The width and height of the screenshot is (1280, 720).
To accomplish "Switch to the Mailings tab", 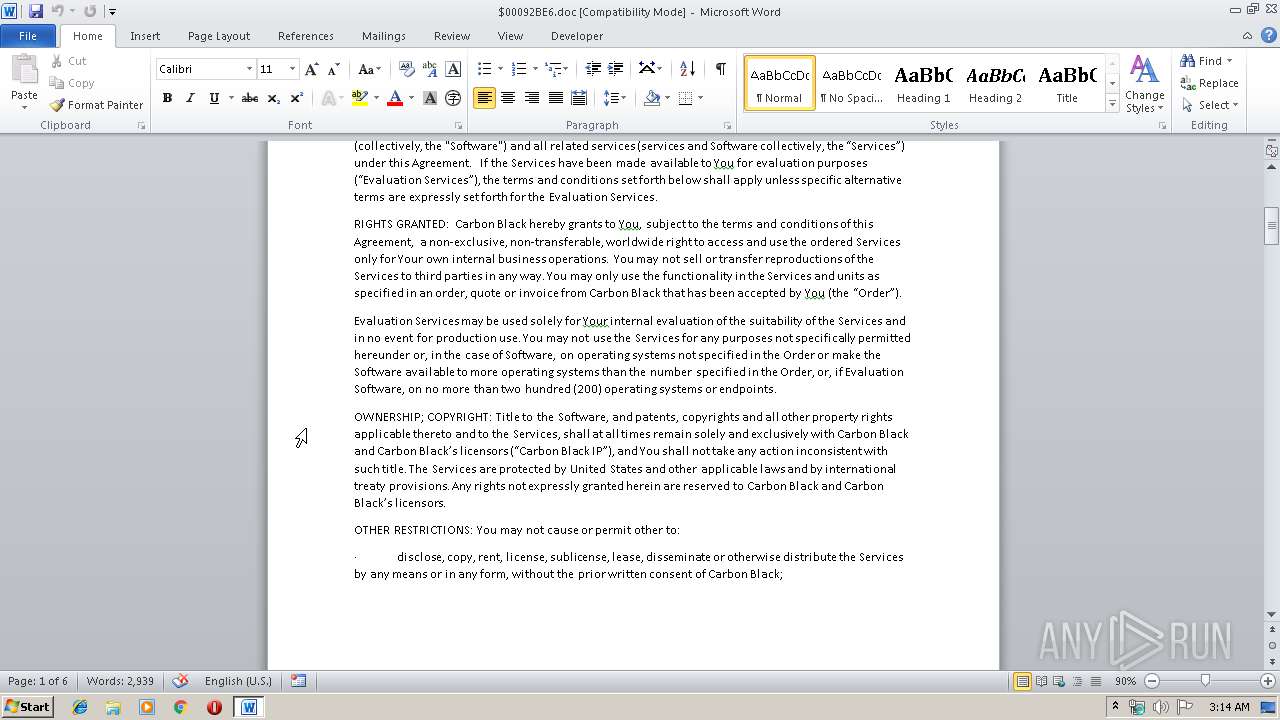I will click(384, 36).
